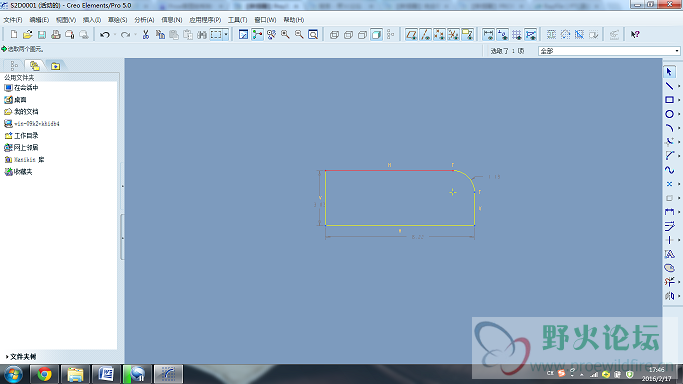This screenshot has width=683, height=384.
Task: Print using the printer icon
Action: [56, 34]
